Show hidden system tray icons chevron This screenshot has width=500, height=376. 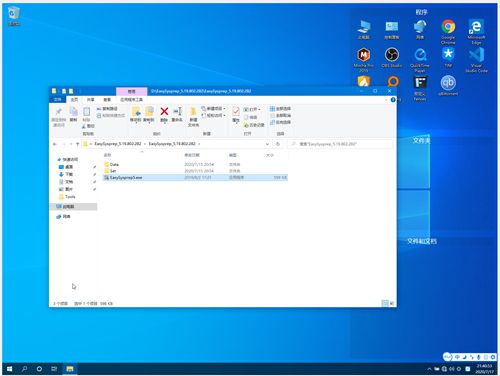429,369
